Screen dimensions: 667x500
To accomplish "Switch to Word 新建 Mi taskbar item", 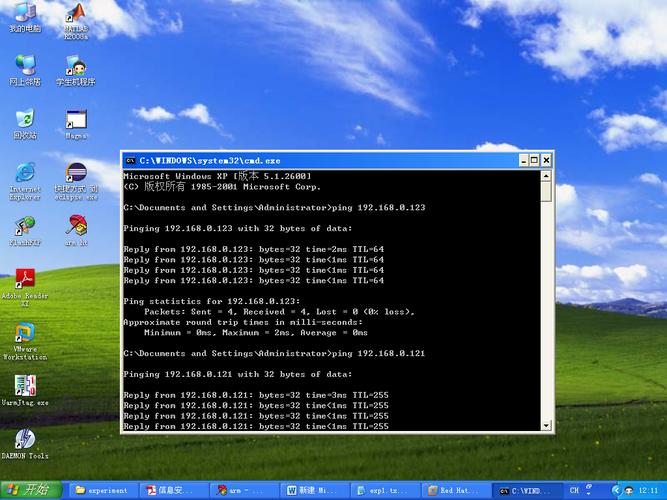I will click(x=315, y=490).
